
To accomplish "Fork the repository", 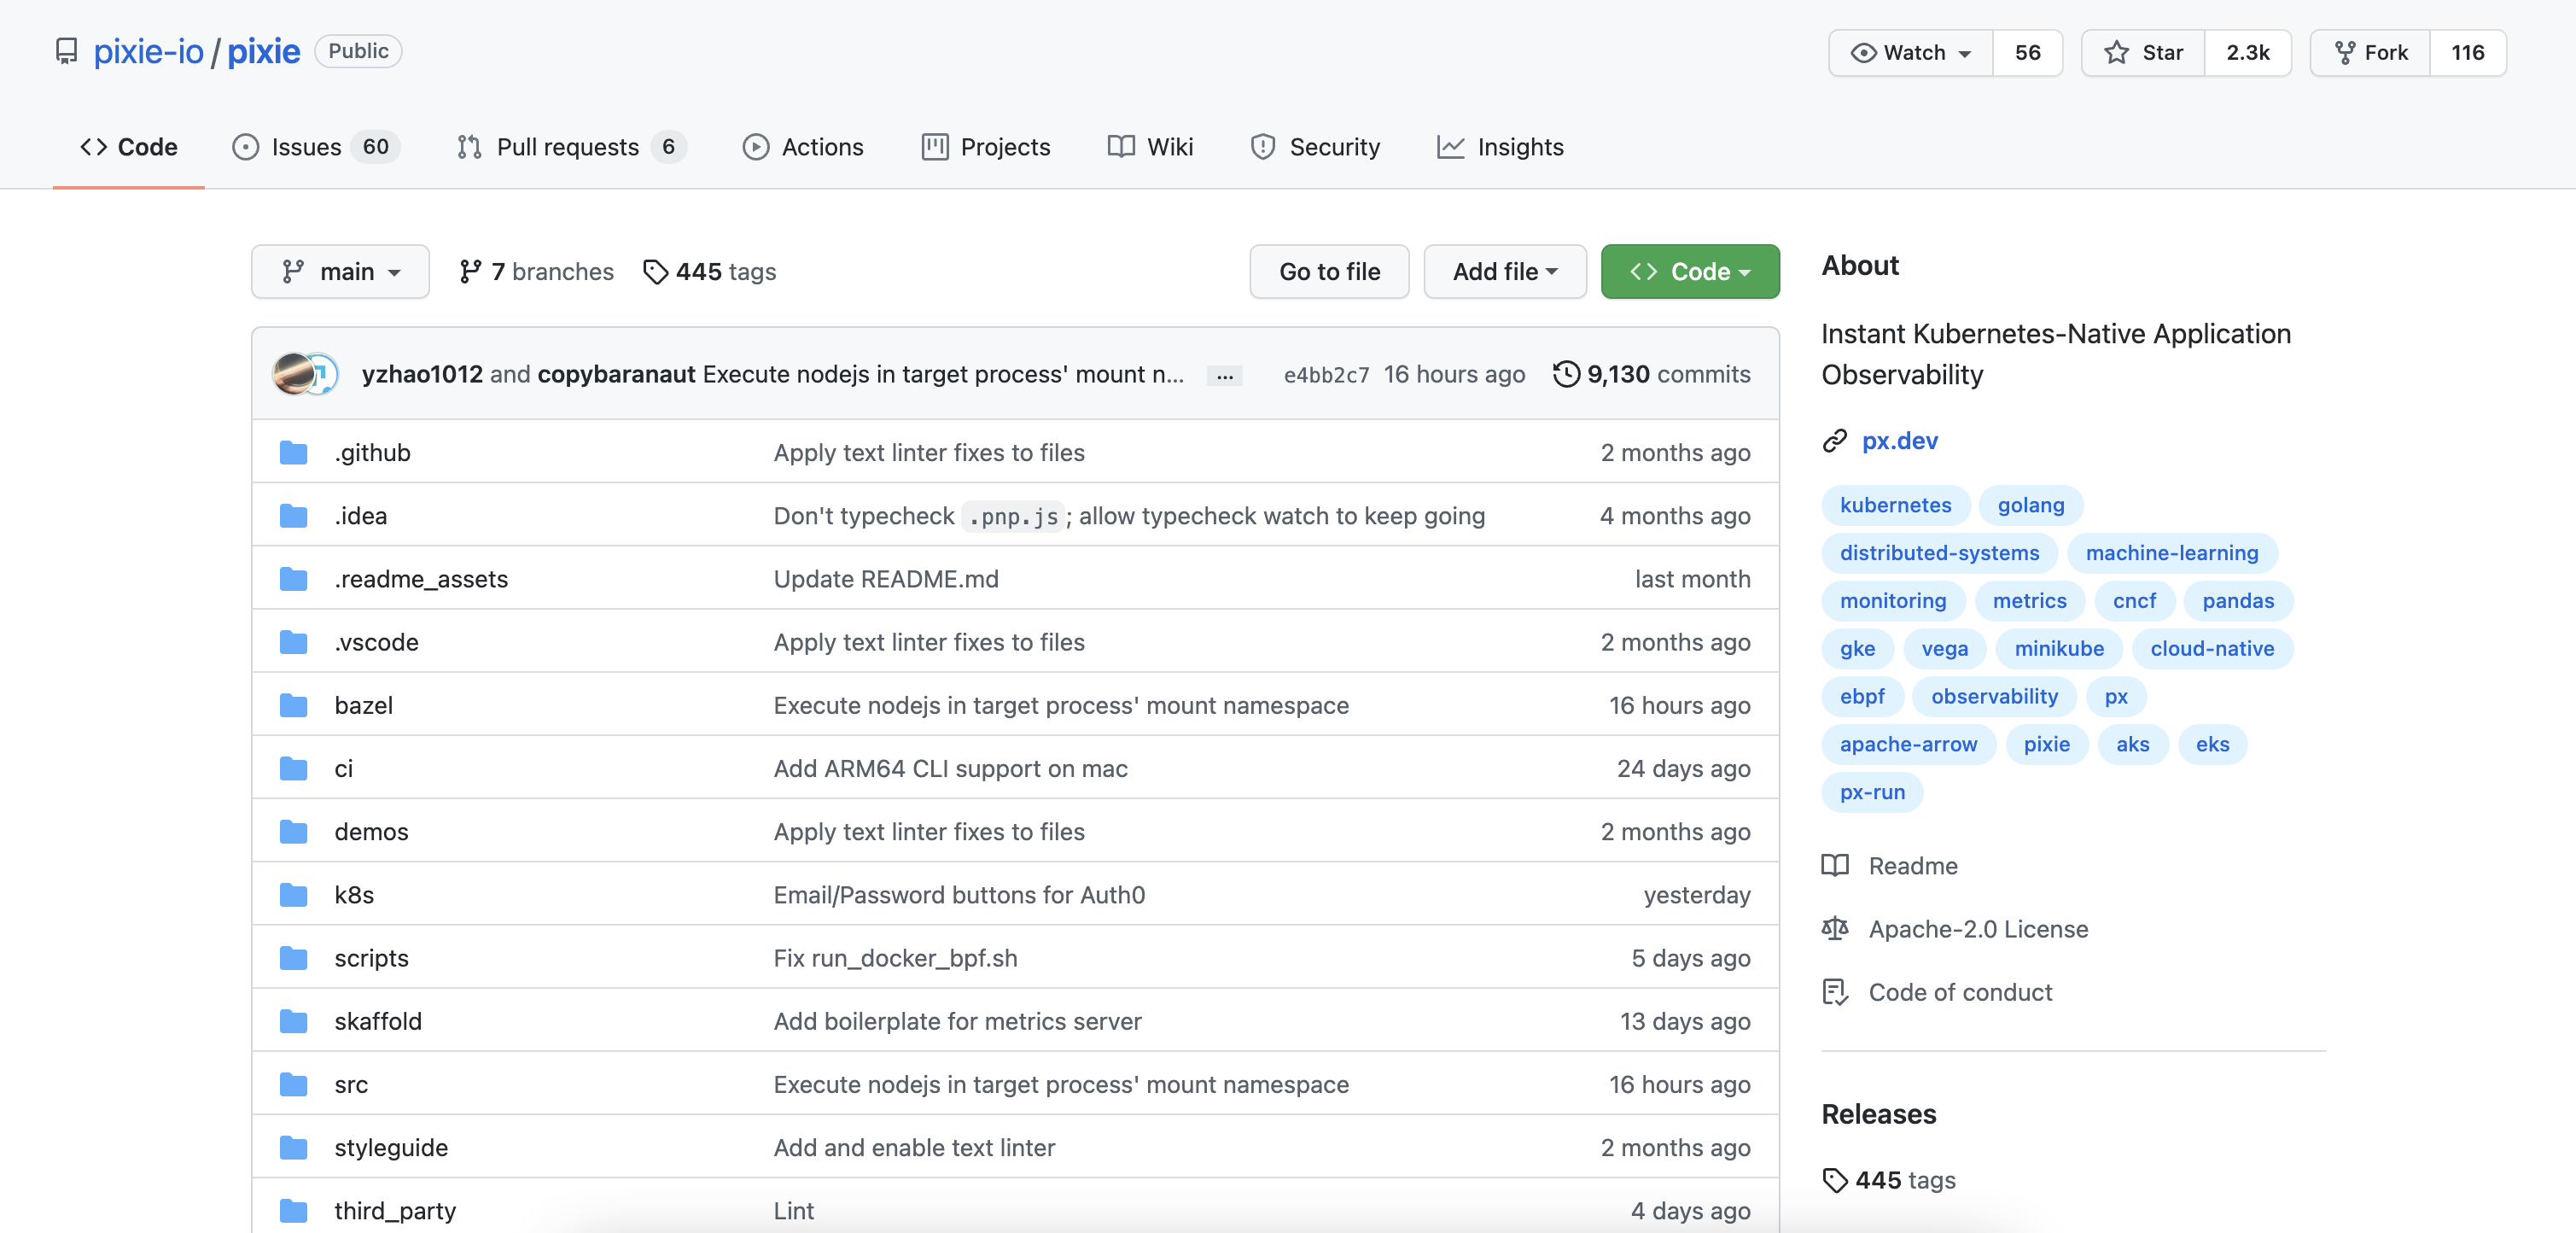I will pos(2370,53).
